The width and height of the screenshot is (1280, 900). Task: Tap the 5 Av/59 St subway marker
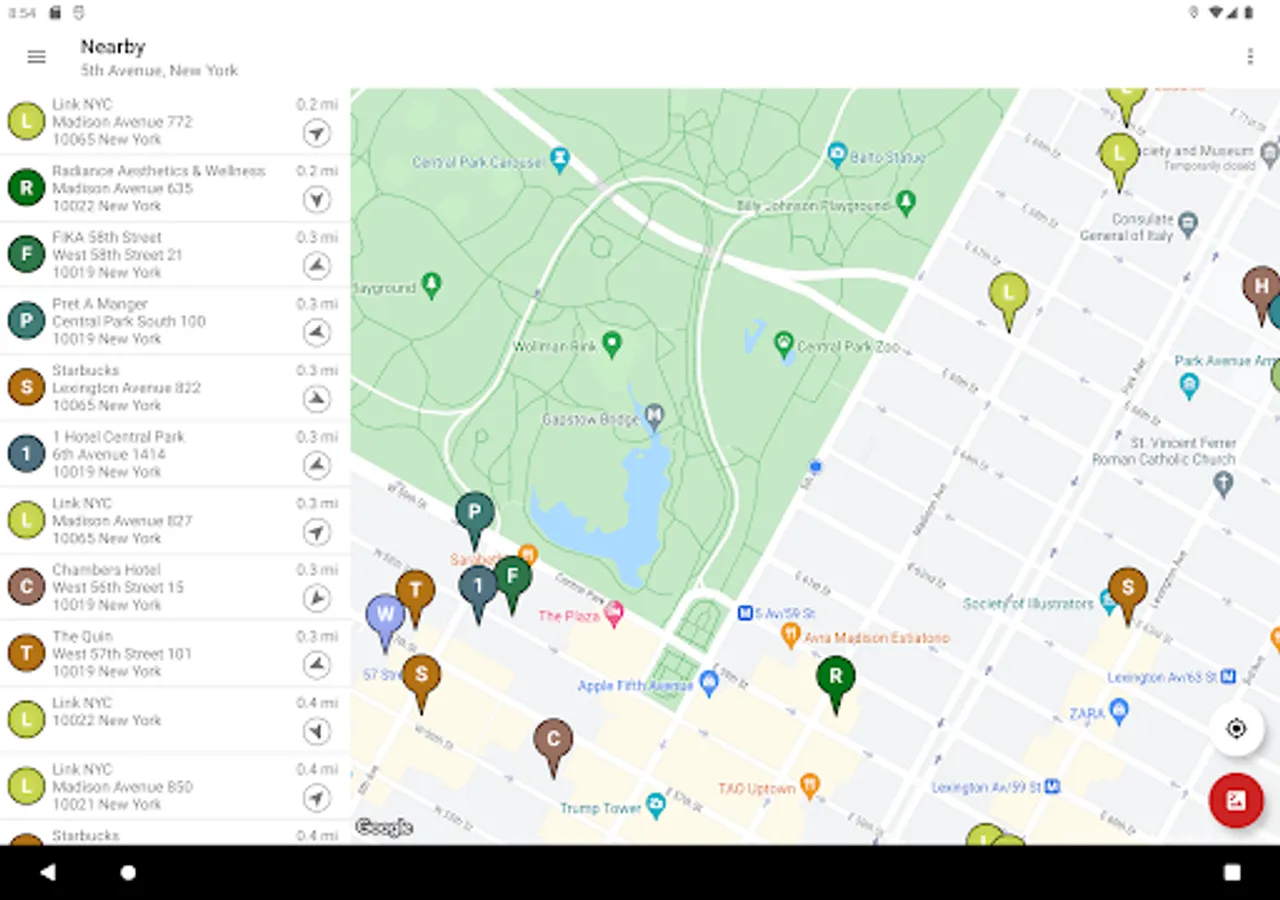(x=745, y=613)
